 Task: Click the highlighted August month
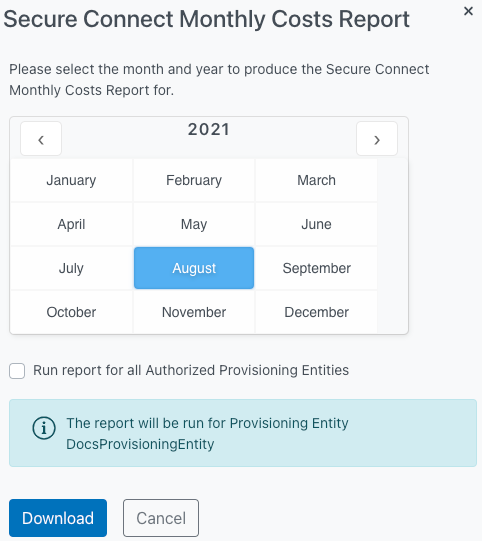click(x=194, y=268)
